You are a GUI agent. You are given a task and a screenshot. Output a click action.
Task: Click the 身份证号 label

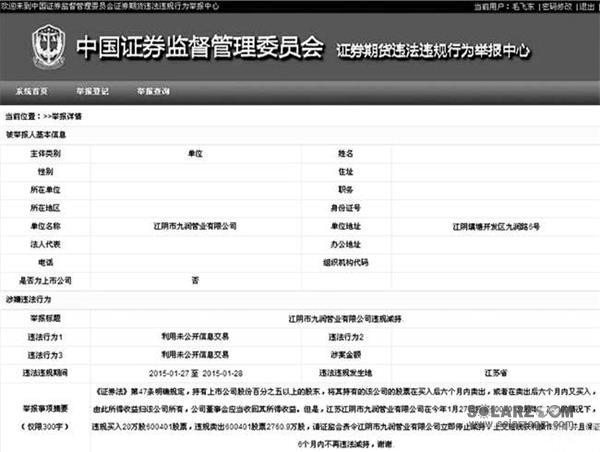point(346,208)
